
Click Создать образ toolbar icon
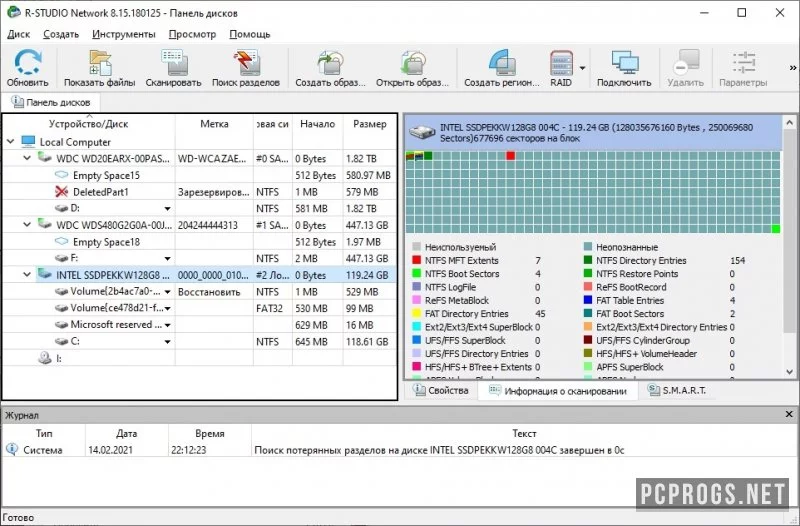(x=330, y=68)
